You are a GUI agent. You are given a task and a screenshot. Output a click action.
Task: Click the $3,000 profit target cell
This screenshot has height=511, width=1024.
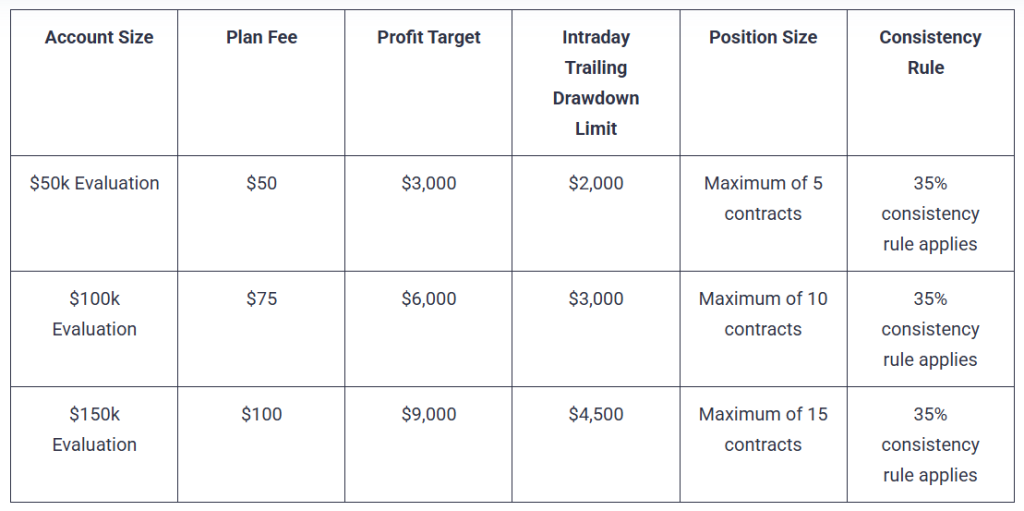click(x=428, y=183)
